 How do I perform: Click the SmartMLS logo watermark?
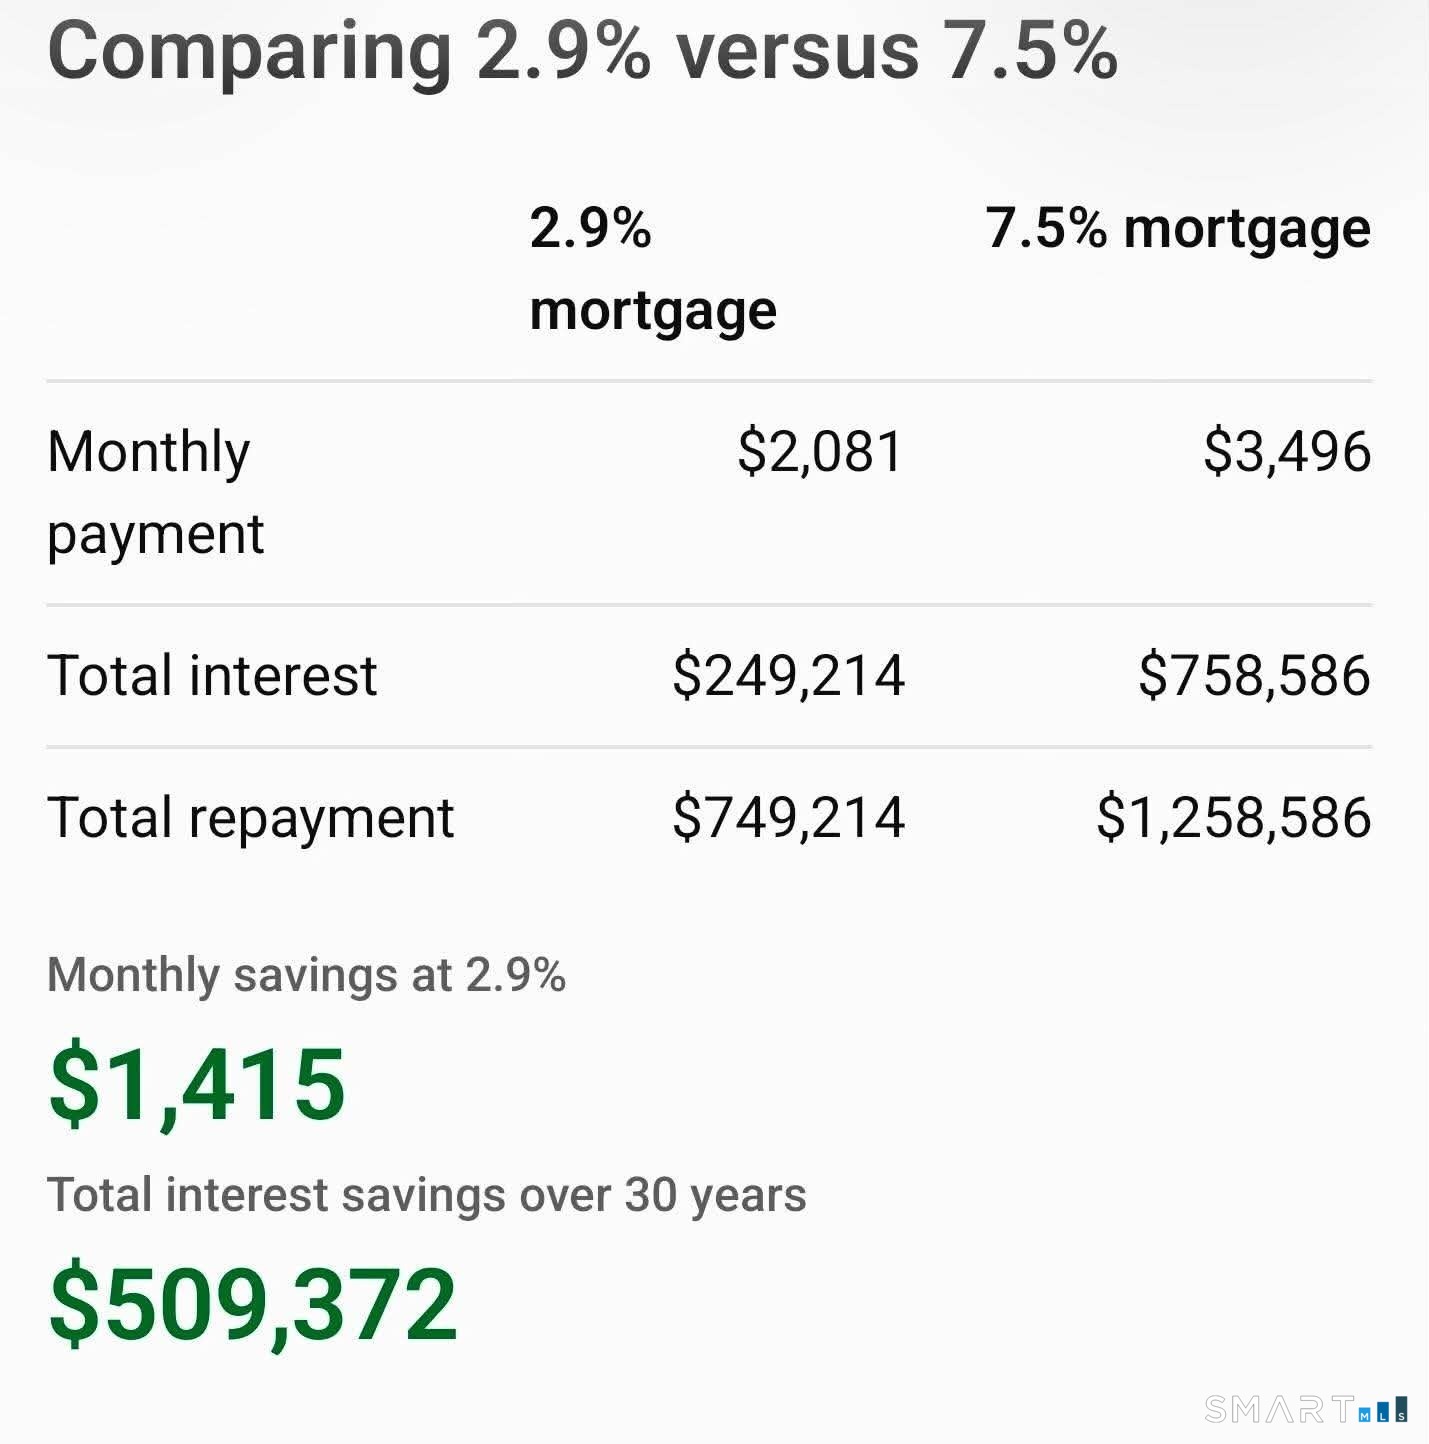pos(1306,1409)
